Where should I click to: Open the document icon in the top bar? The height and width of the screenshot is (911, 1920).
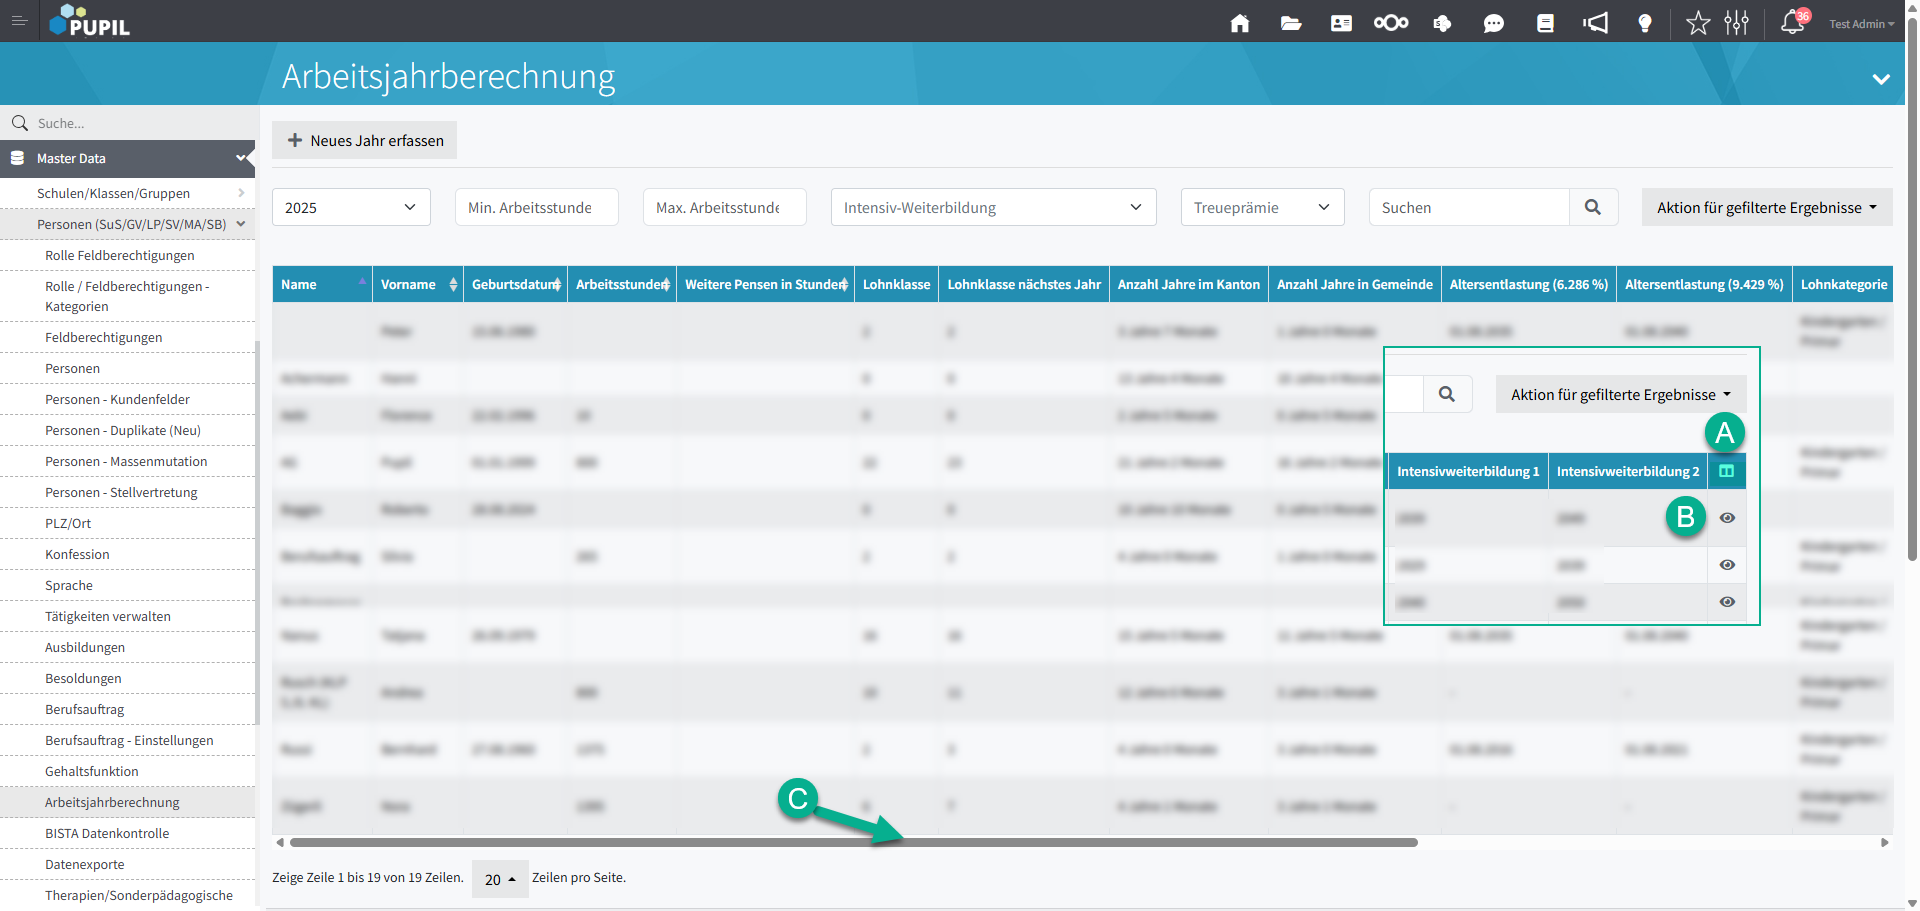point(1545,23)
